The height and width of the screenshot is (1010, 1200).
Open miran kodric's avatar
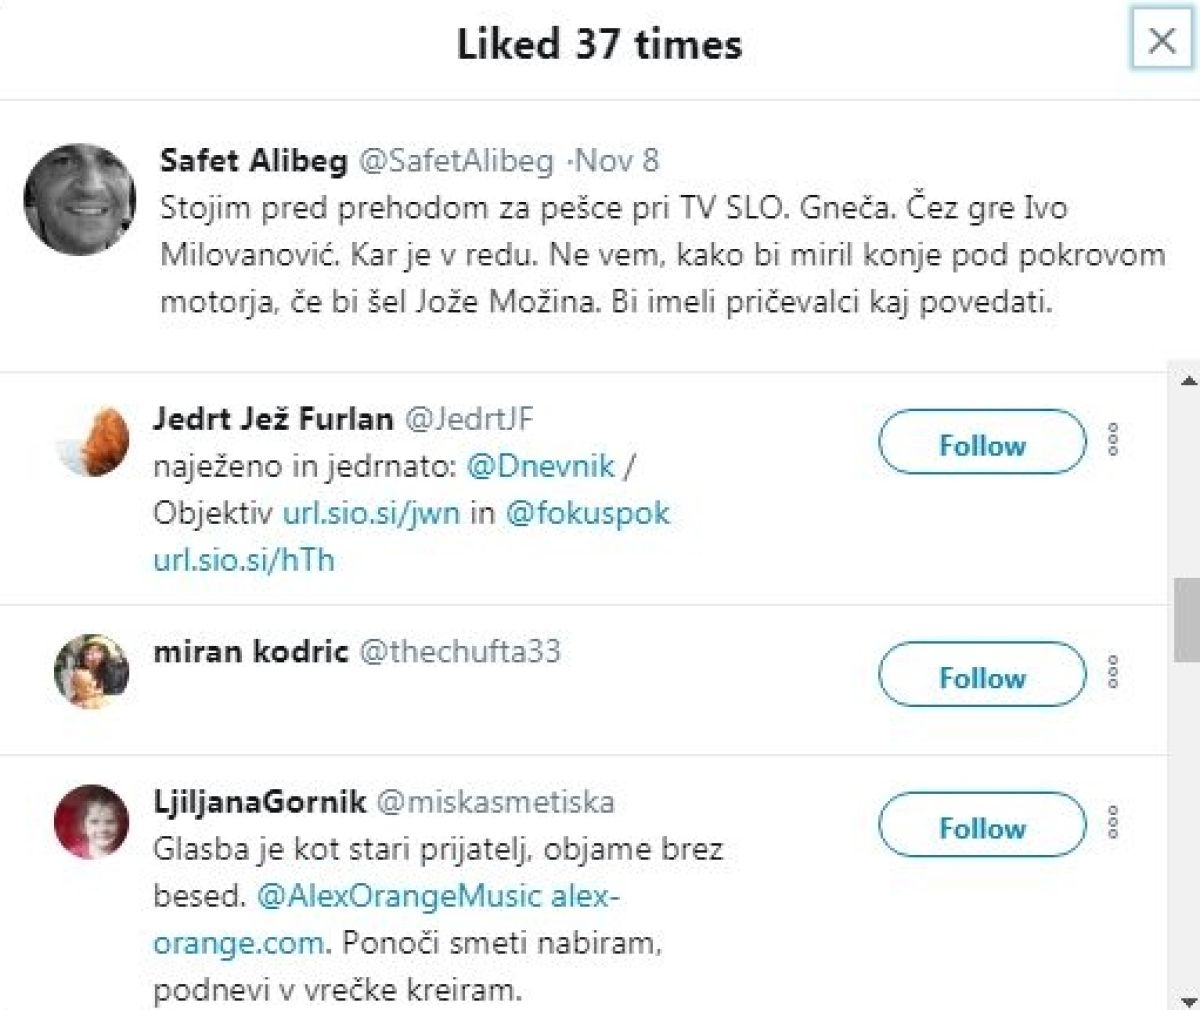[92, 671]
